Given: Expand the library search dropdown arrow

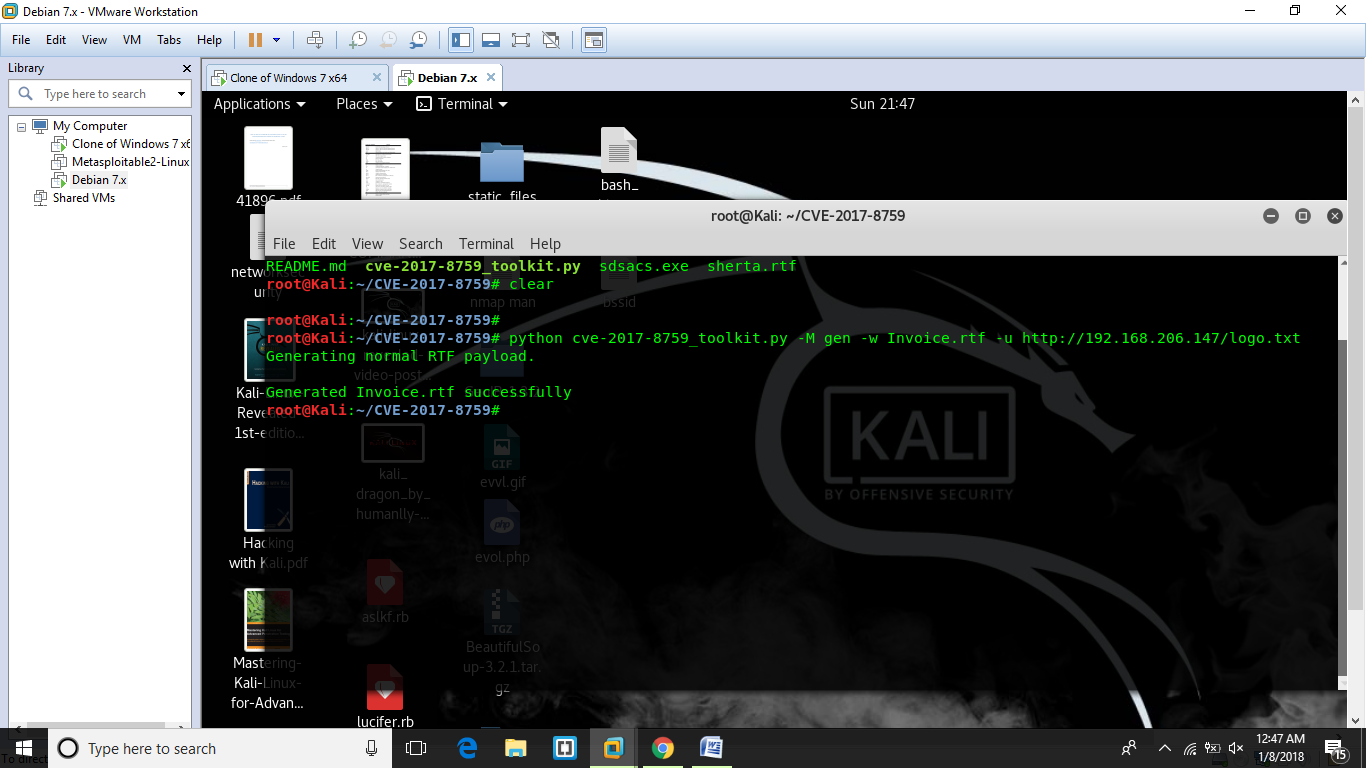Looking at the screenshot, I should (181, 94).
